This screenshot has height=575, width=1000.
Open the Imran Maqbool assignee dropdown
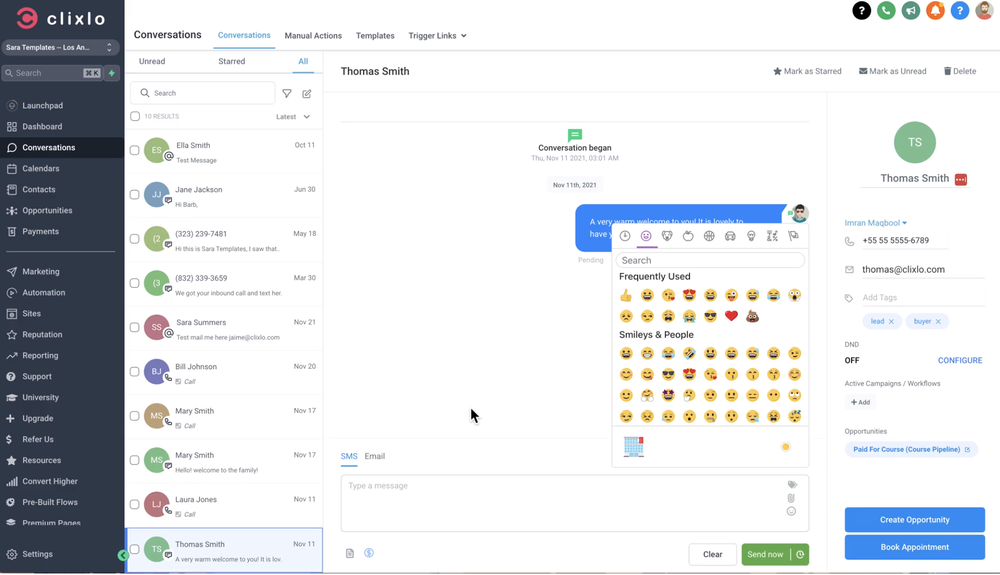point(876,223)
